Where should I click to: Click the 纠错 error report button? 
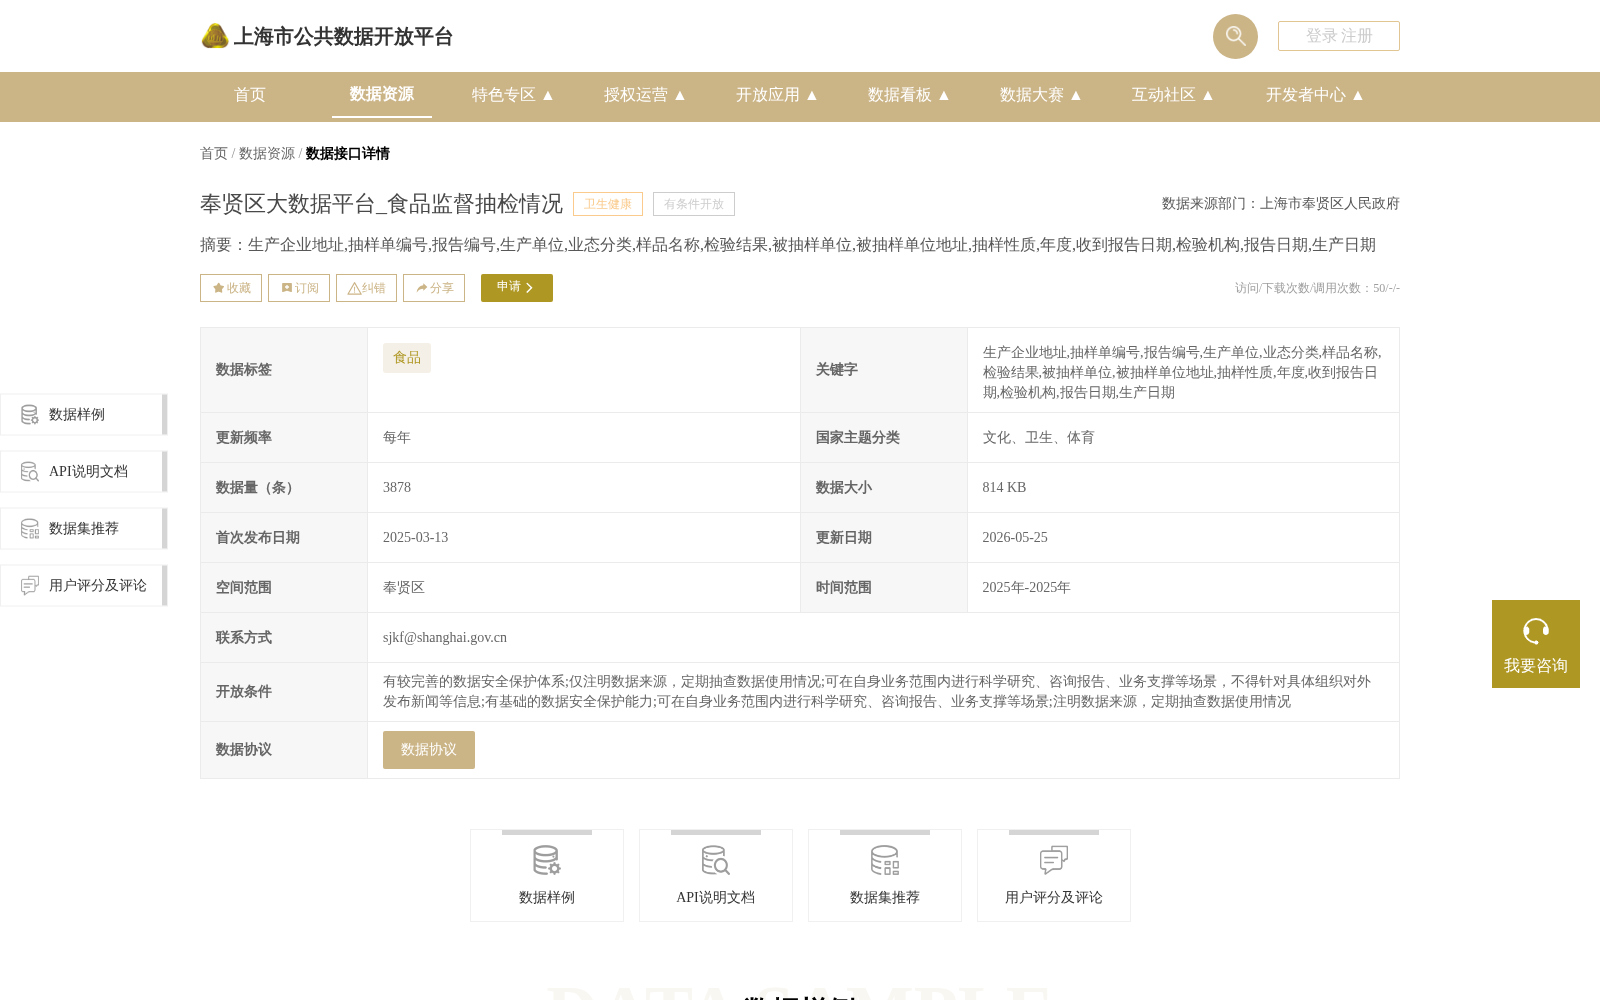tap(366, 288)
